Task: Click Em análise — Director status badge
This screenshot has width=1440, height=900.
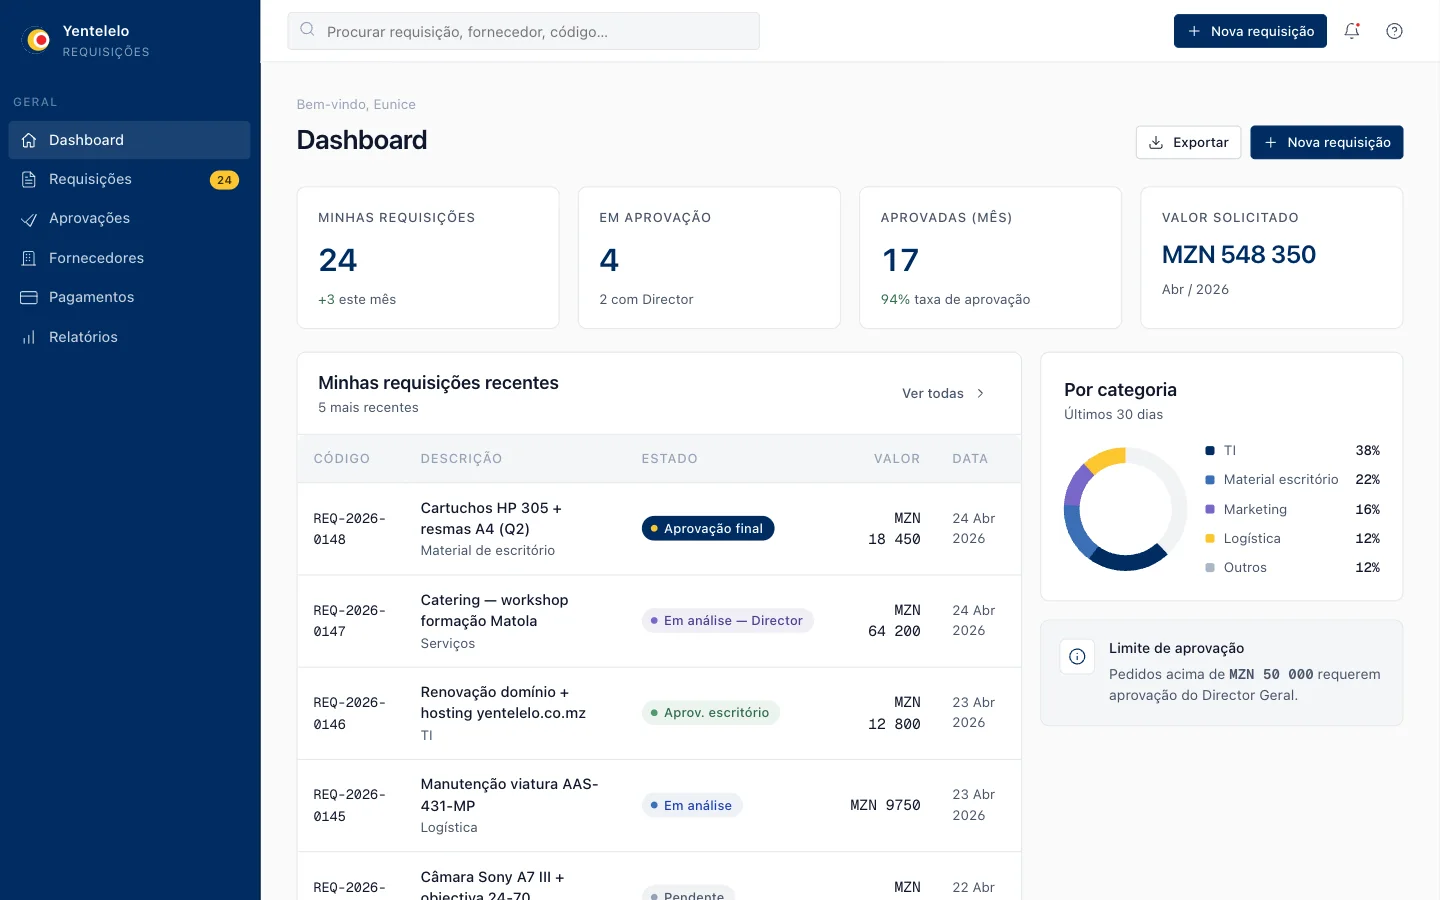Action: 728,620
